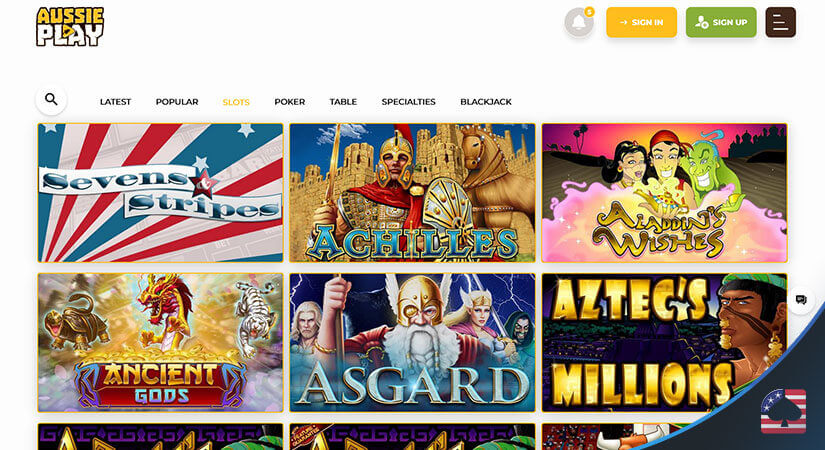This screenshot has width=825, height=450.
Task: Click the green Sign Up button
Action: (721, 22)
